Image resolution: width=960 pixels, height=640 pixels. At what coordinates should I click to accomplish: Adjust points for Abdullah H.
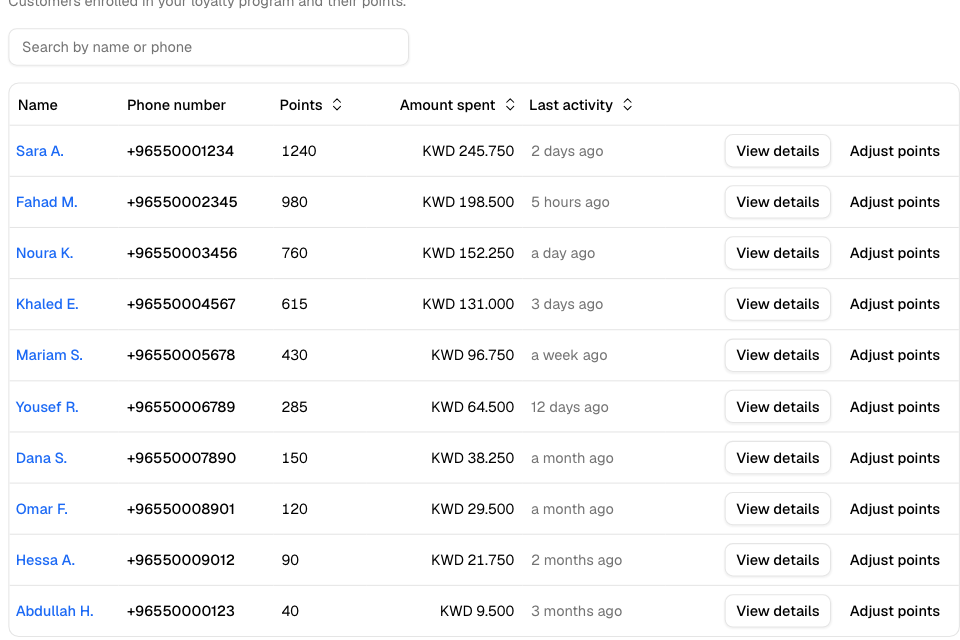[894, 611]
